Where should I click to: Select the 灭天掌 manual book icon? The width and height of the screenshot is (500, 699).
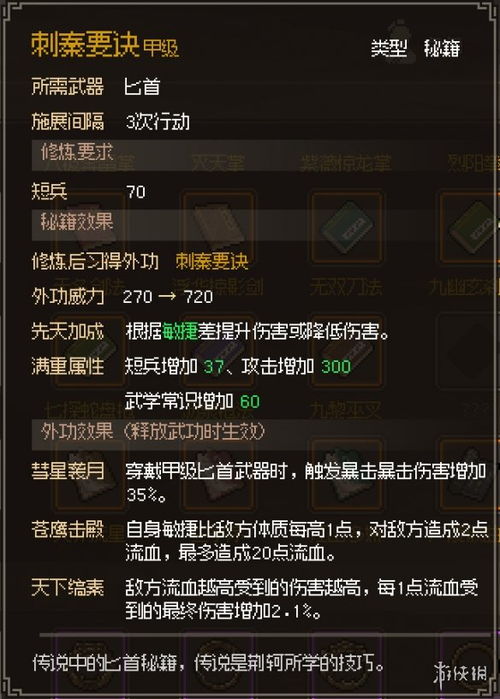tap(219, 227)
